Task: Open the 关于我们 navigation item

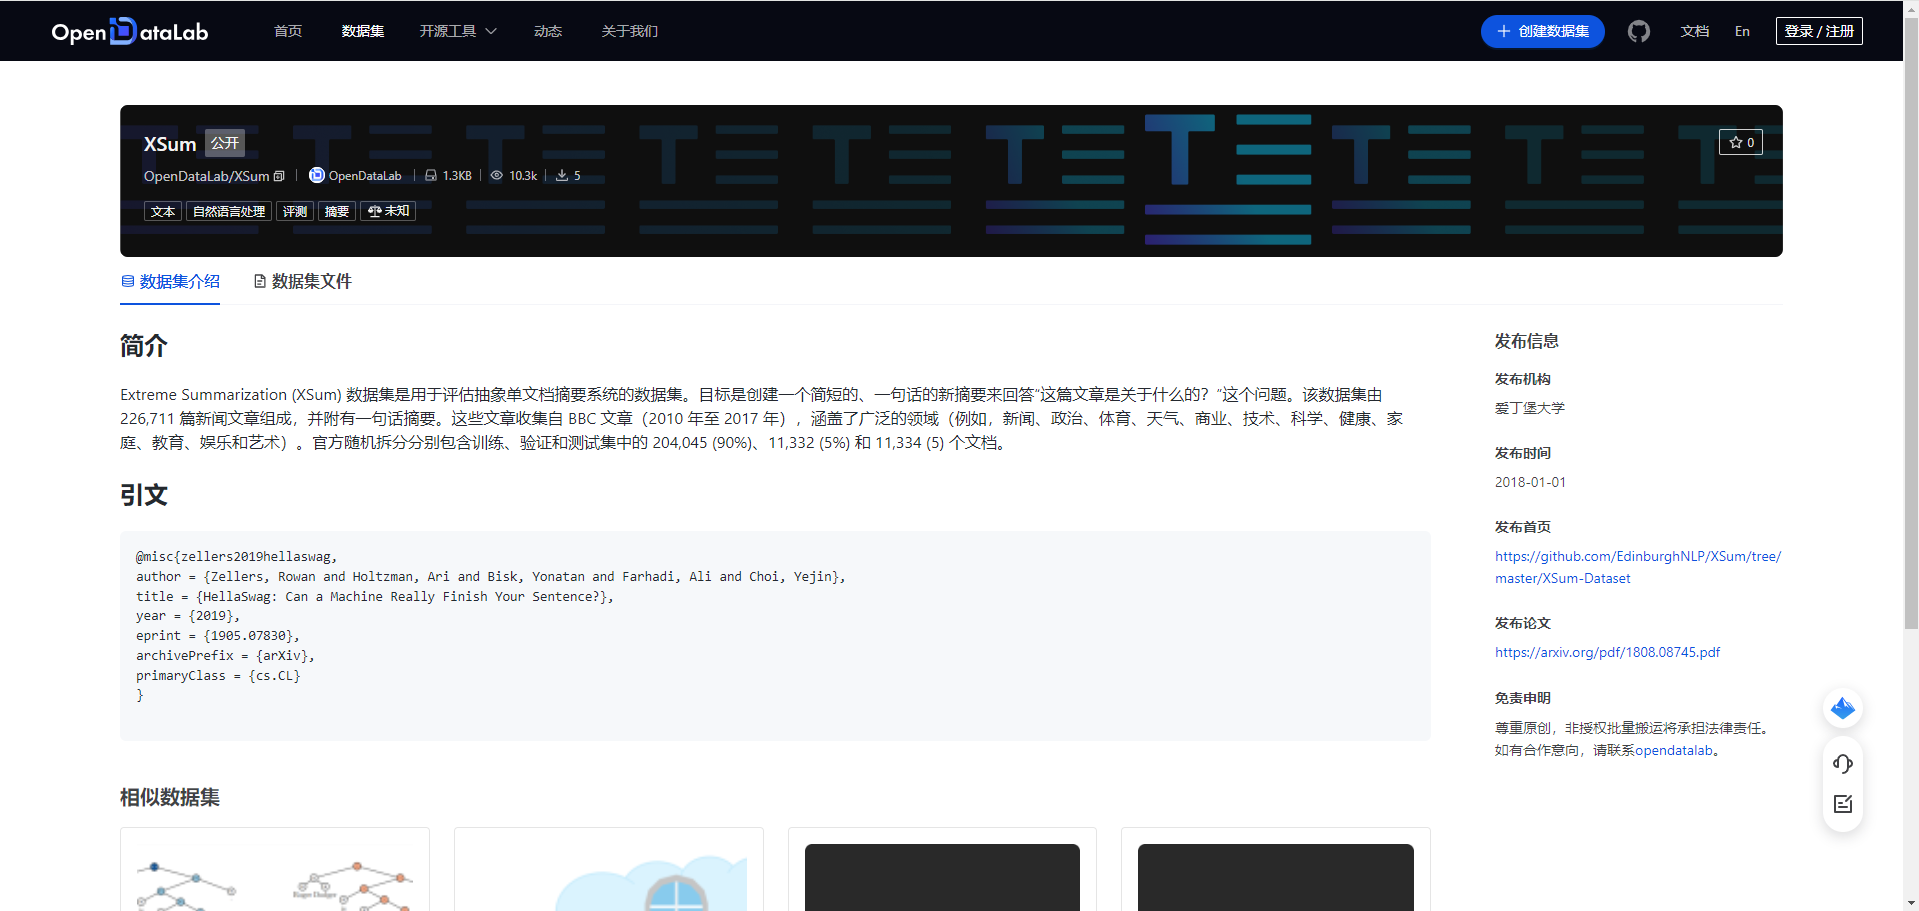Action: coord(630,31)
